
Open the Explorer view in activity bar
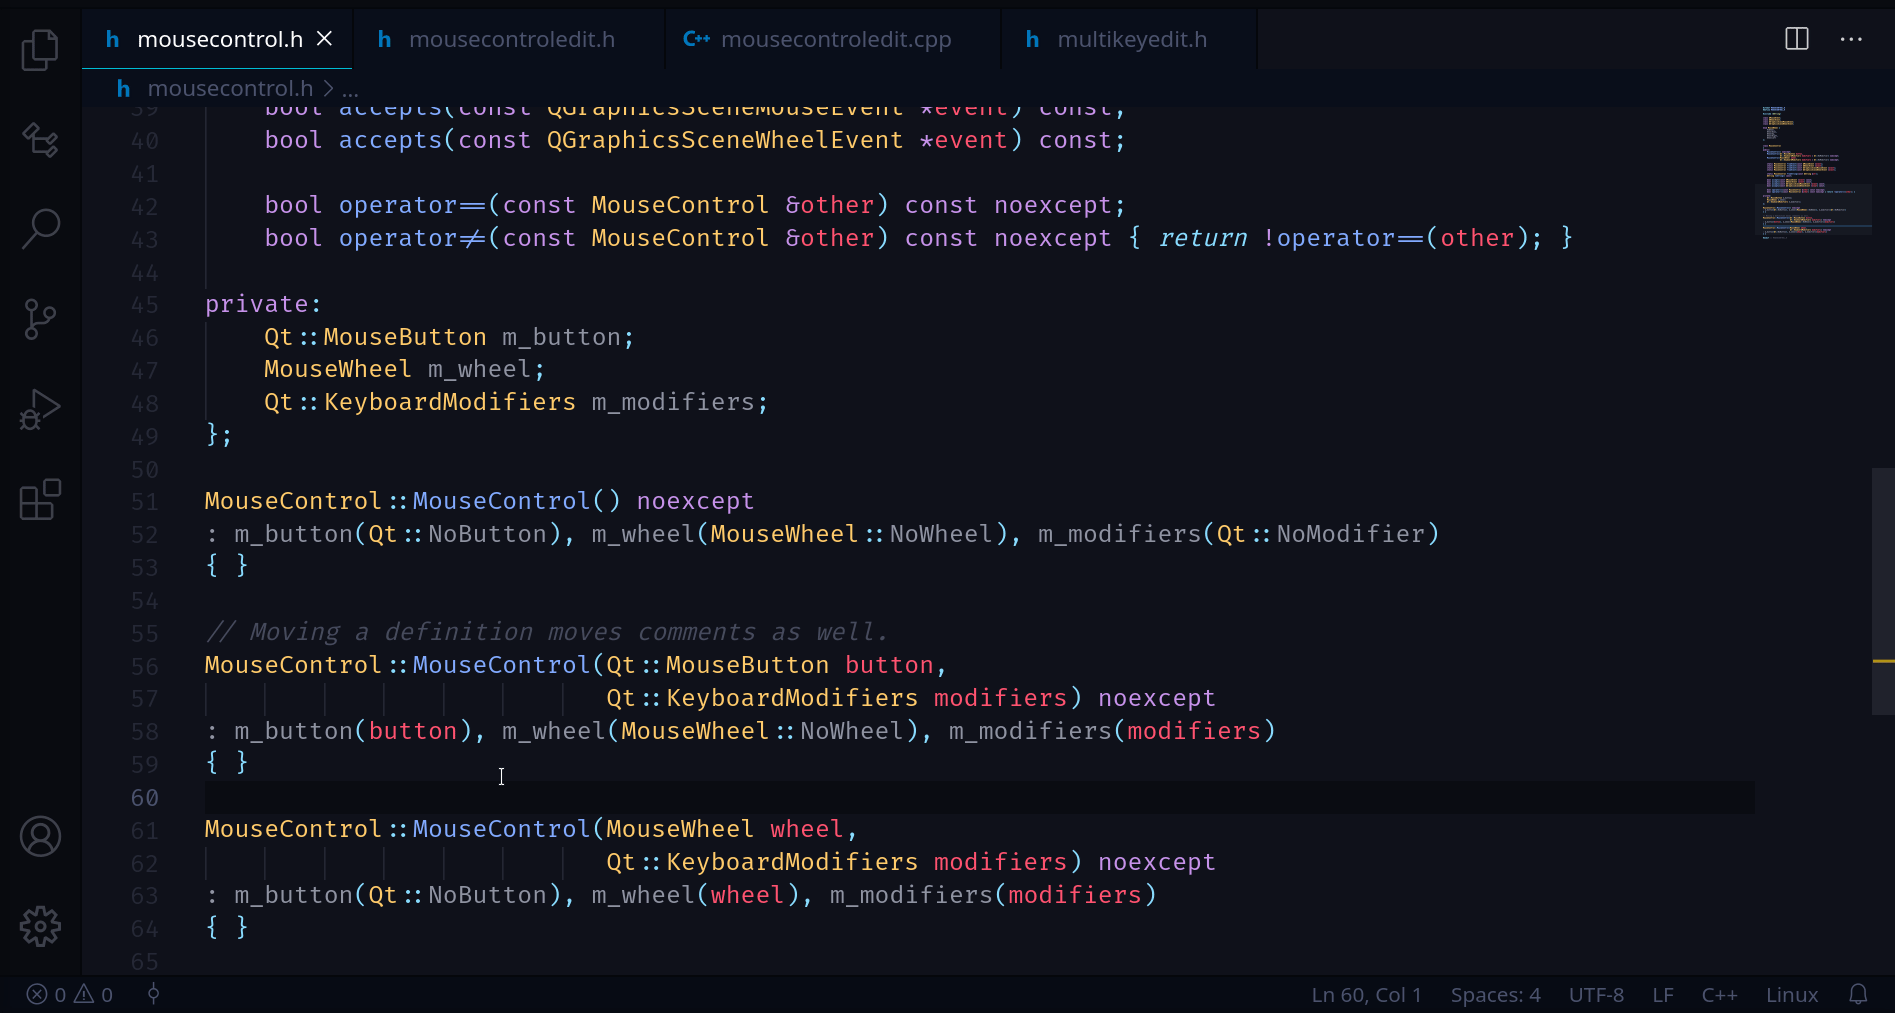pyautogui.click(x=40, y=50)
